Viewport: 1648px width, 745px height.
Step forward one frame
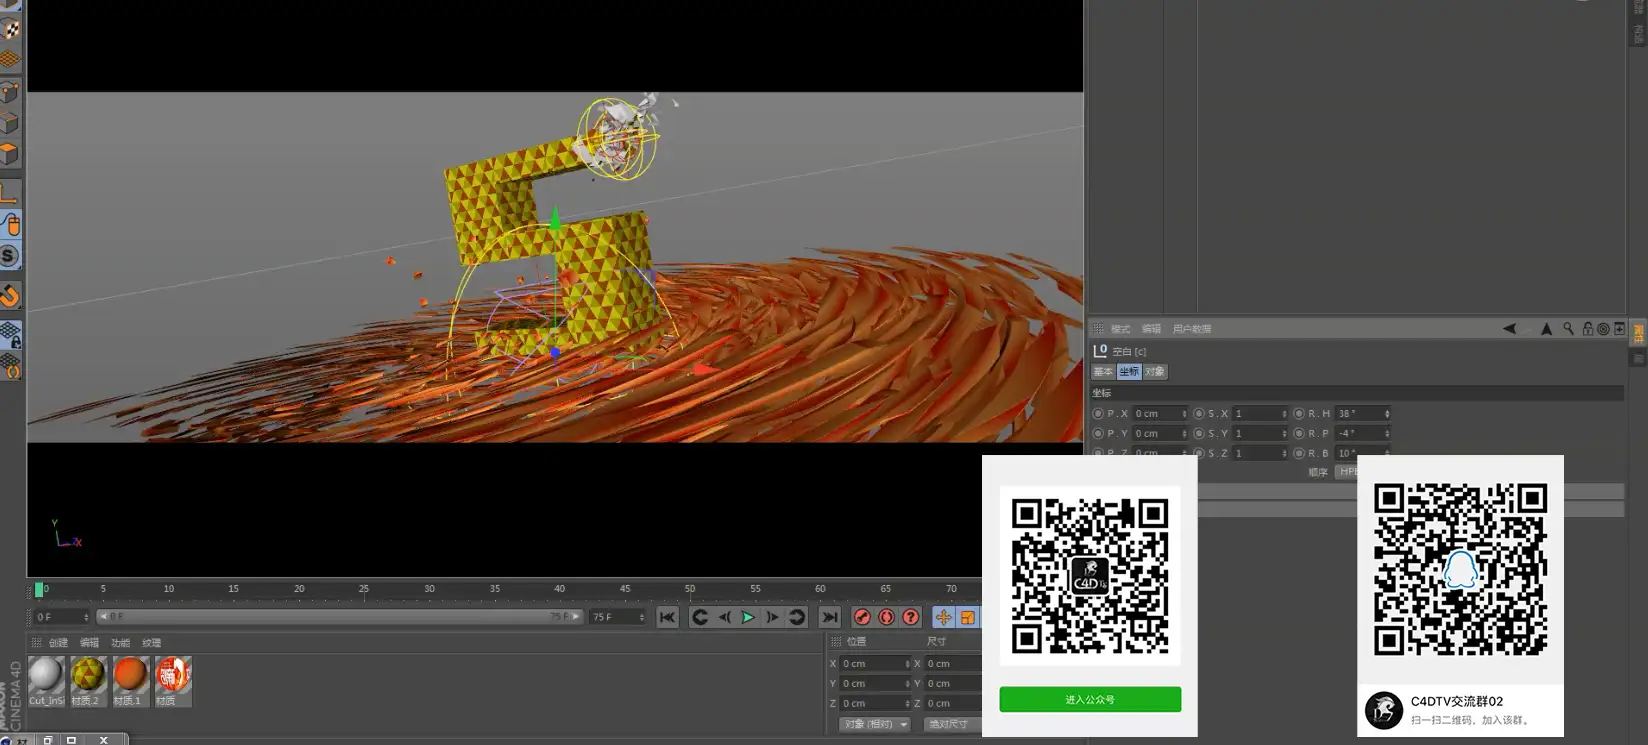pyautogui.click(x=772, y=617)
